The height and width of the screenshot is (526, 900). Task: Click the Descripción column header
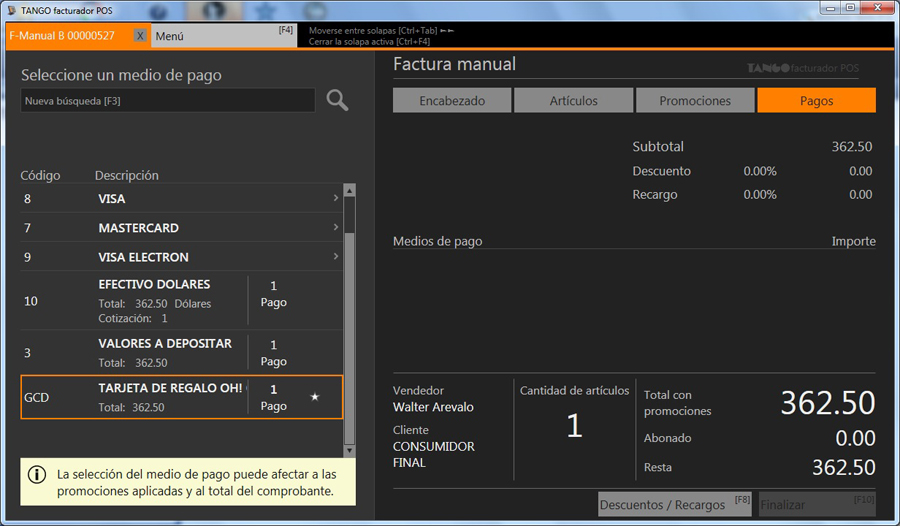tap(127, 175)
